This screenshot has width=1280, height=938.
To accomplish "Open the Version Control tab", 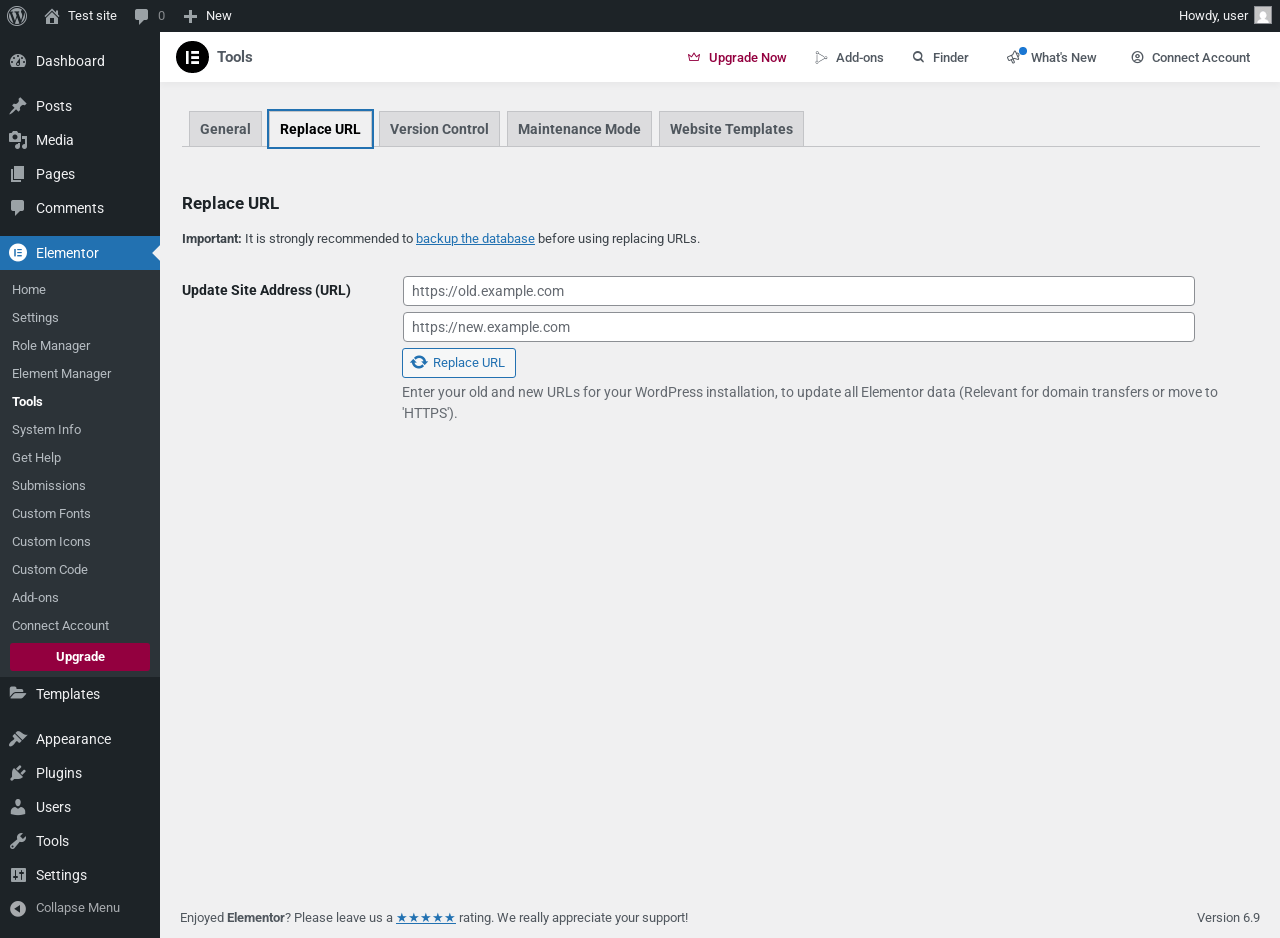I will [x=439, y=129].
